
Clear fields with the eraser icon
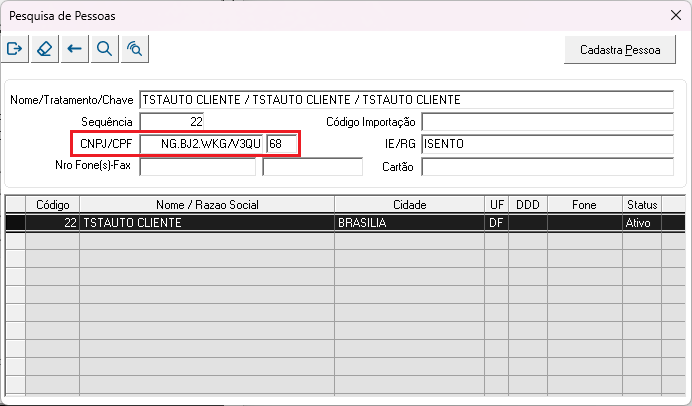(45, 49)
